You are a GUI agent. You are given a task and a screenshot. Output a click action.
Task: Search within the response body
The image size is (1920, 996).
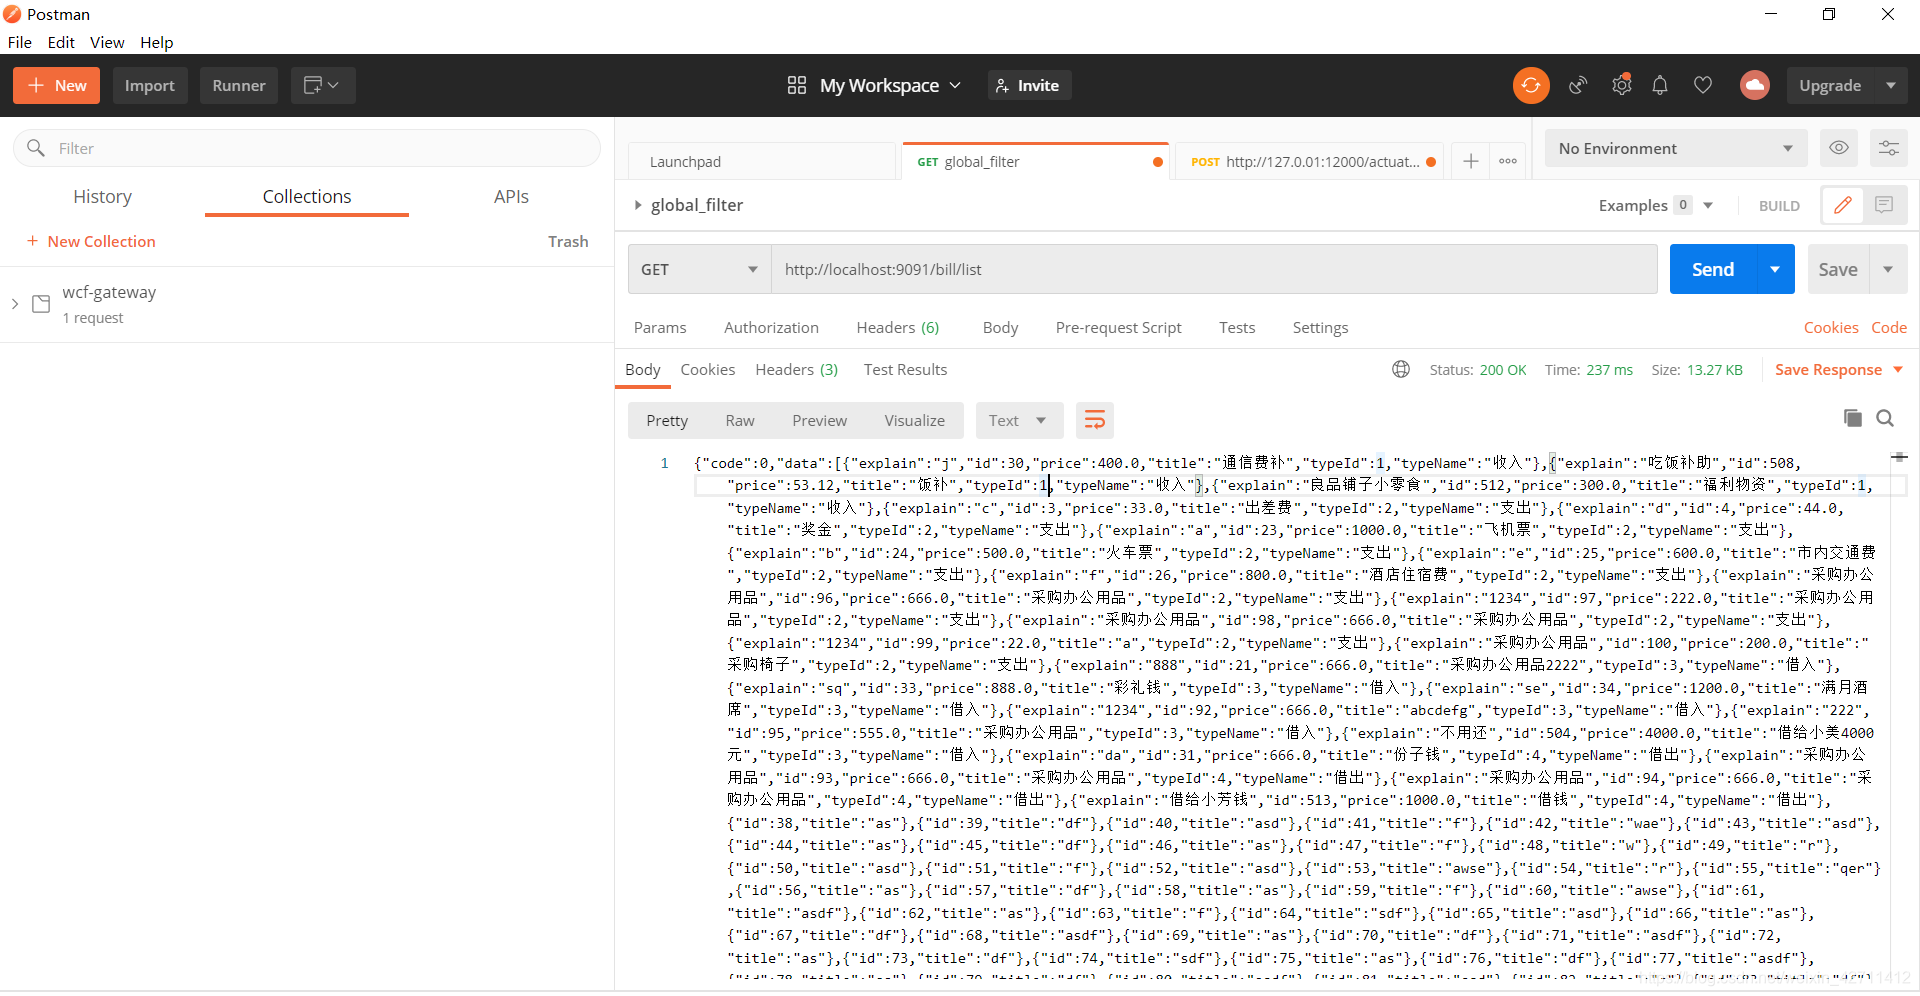click(1885, 418)
